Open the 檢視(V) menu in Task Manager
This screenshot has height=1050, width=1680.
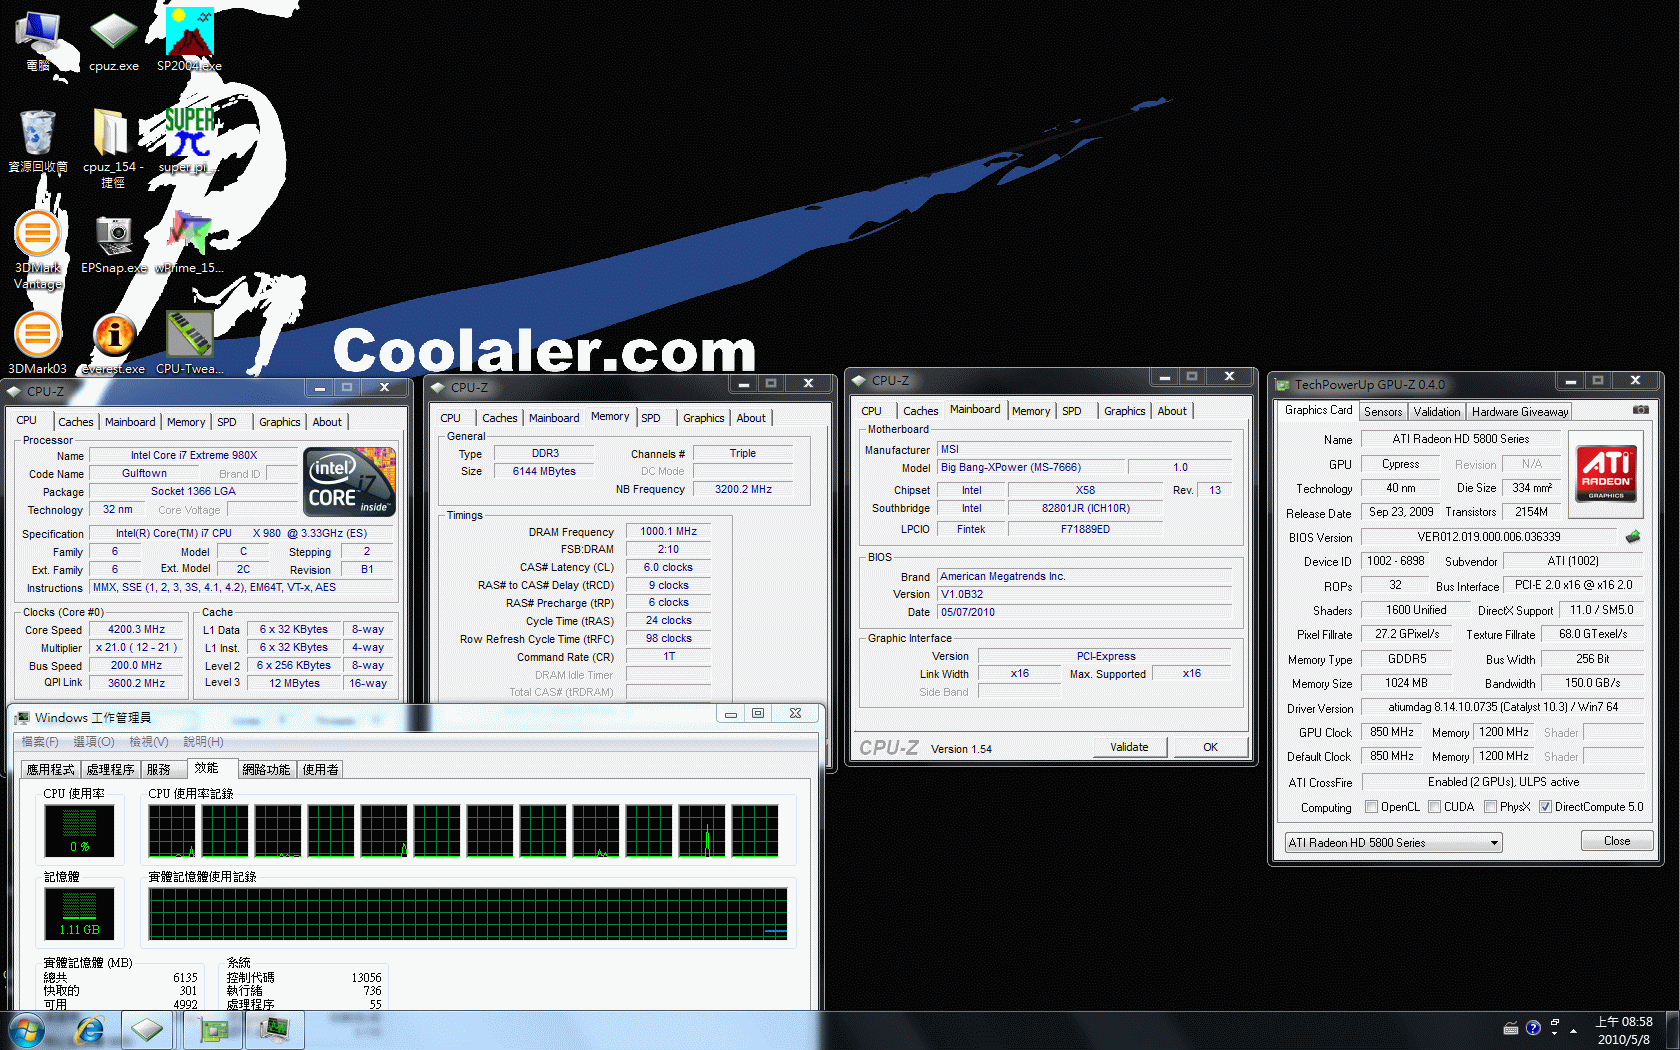(148, 742)
